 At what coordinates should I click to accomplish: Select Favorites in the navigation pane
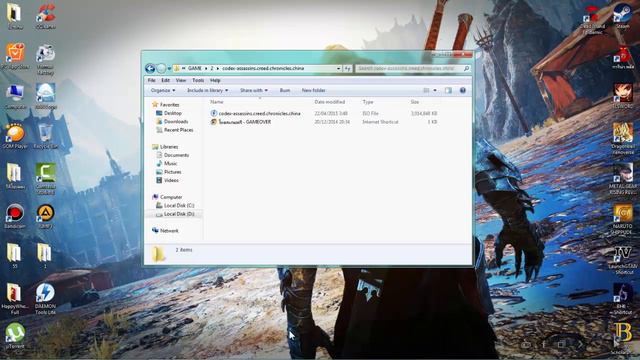tap(169, 105)
